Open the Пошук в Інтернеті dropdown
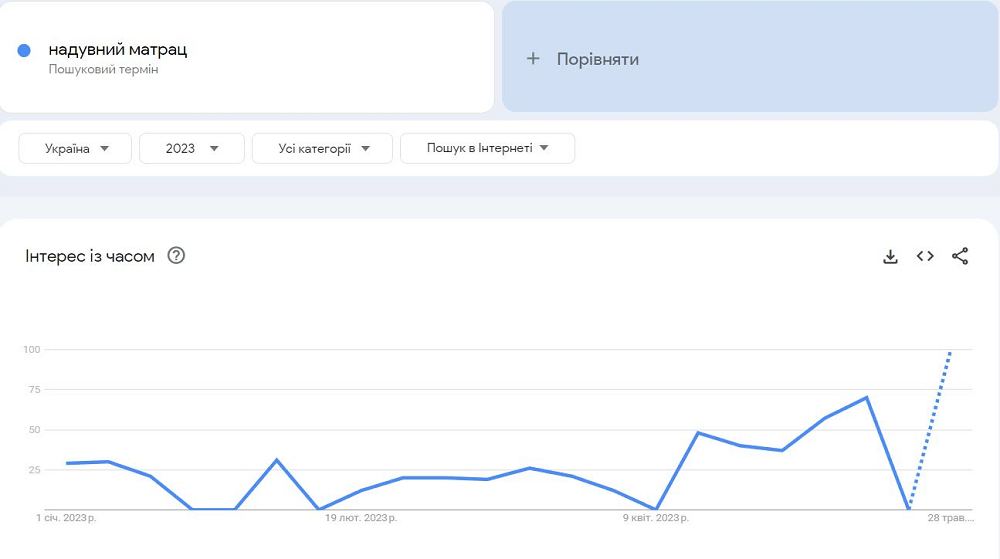 [487, 148]
